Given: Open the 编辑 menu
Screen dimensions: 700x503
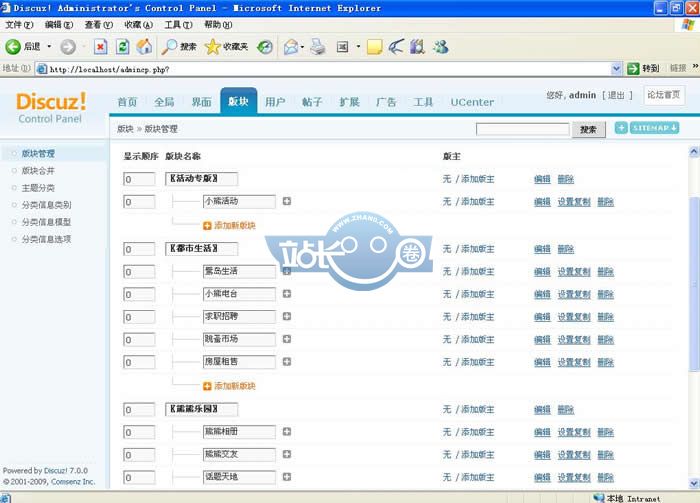Looking at the screenshot, I should 59,25.
